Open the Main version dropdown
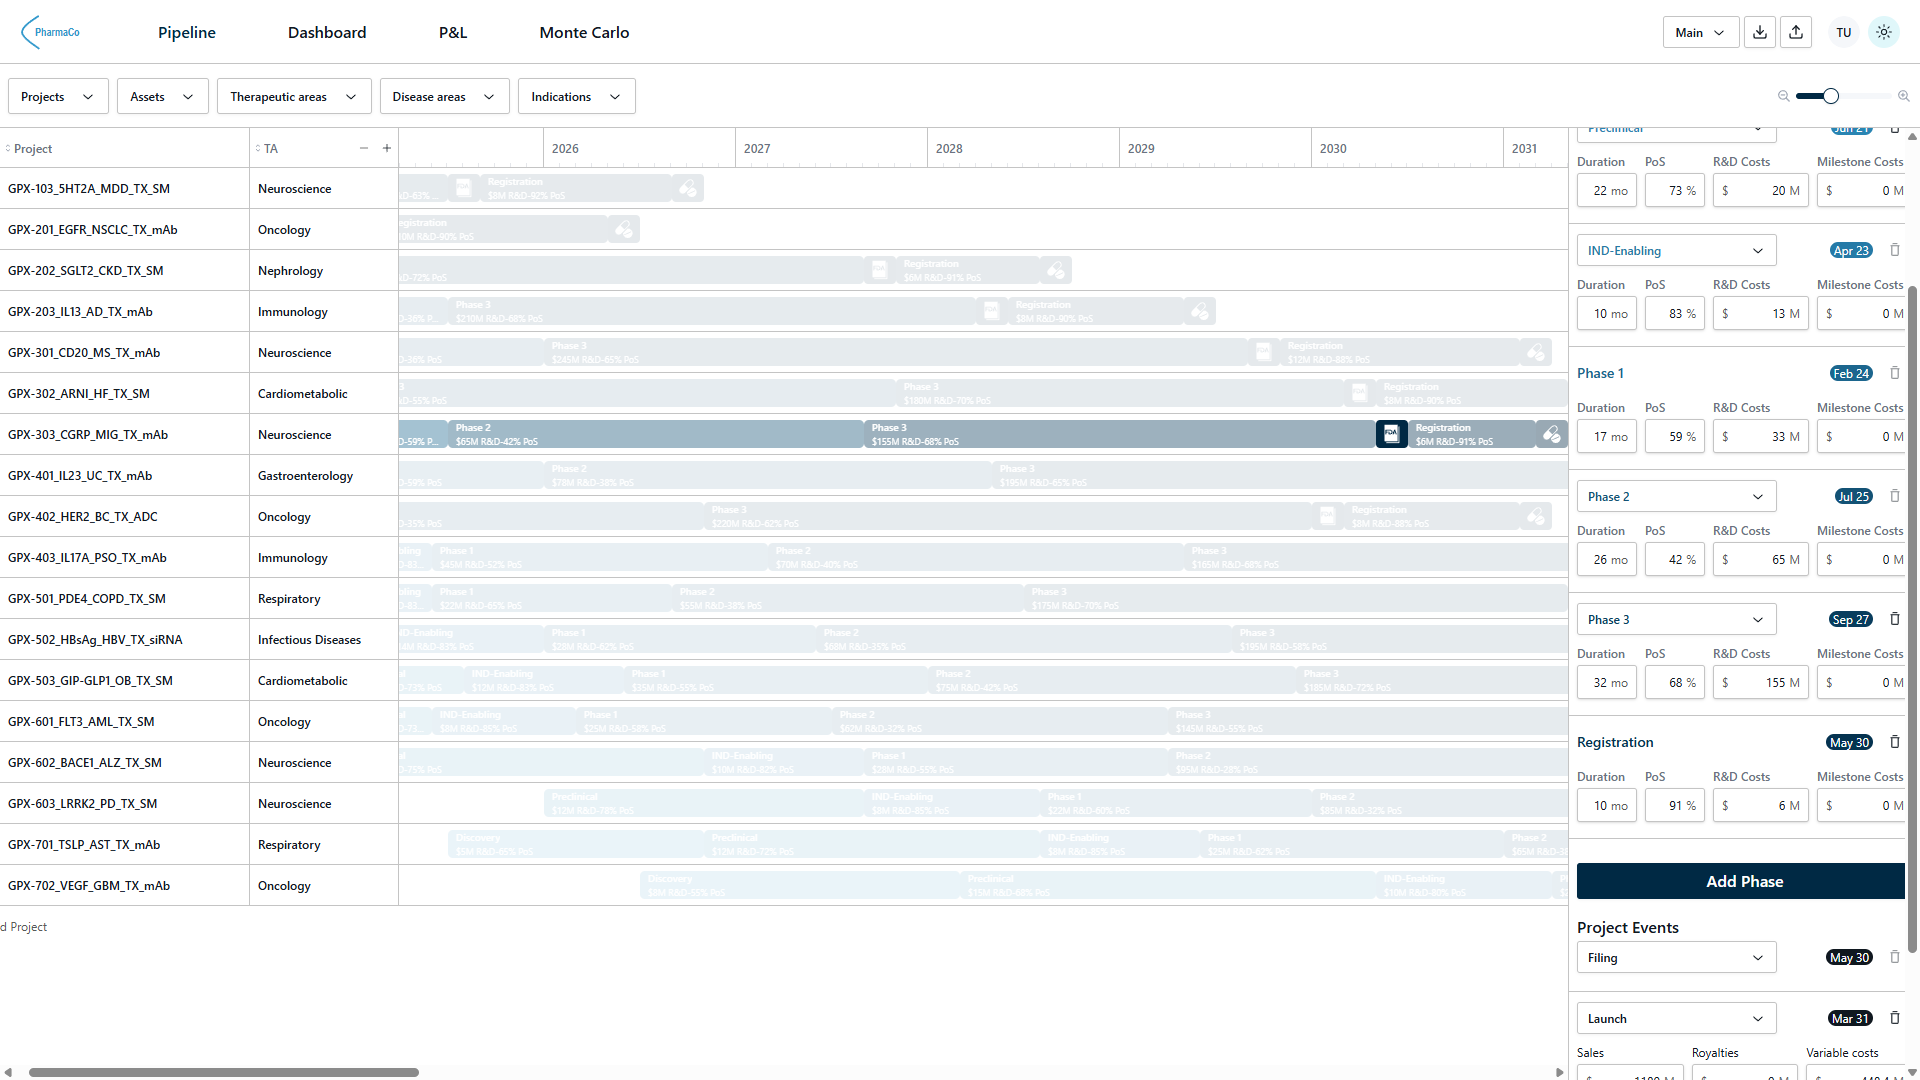Viewport: 1920px width, 1080px height. click(x=1700, y=31)
